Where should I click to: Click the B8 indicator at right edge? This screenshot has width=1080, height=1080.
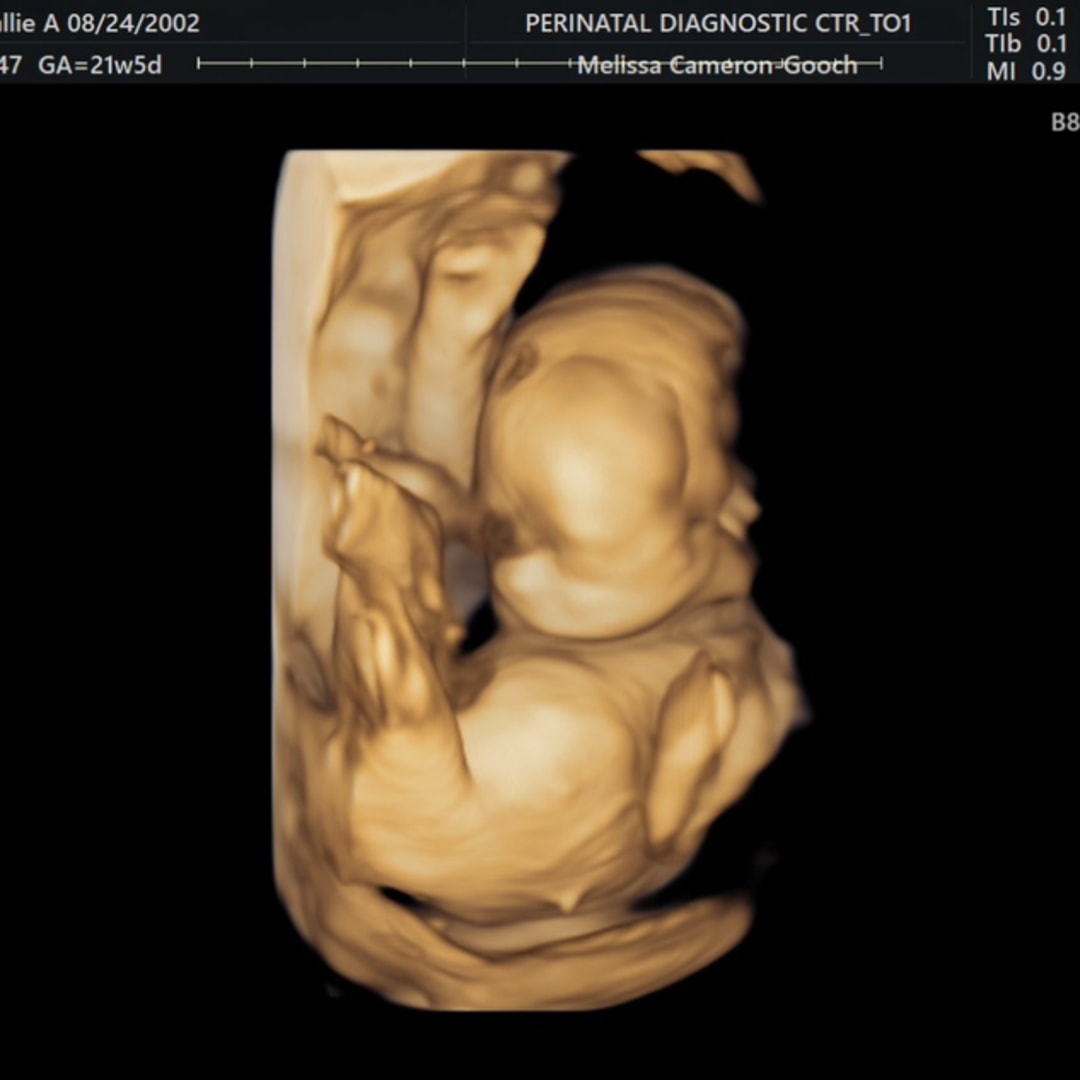[1063, 122]
